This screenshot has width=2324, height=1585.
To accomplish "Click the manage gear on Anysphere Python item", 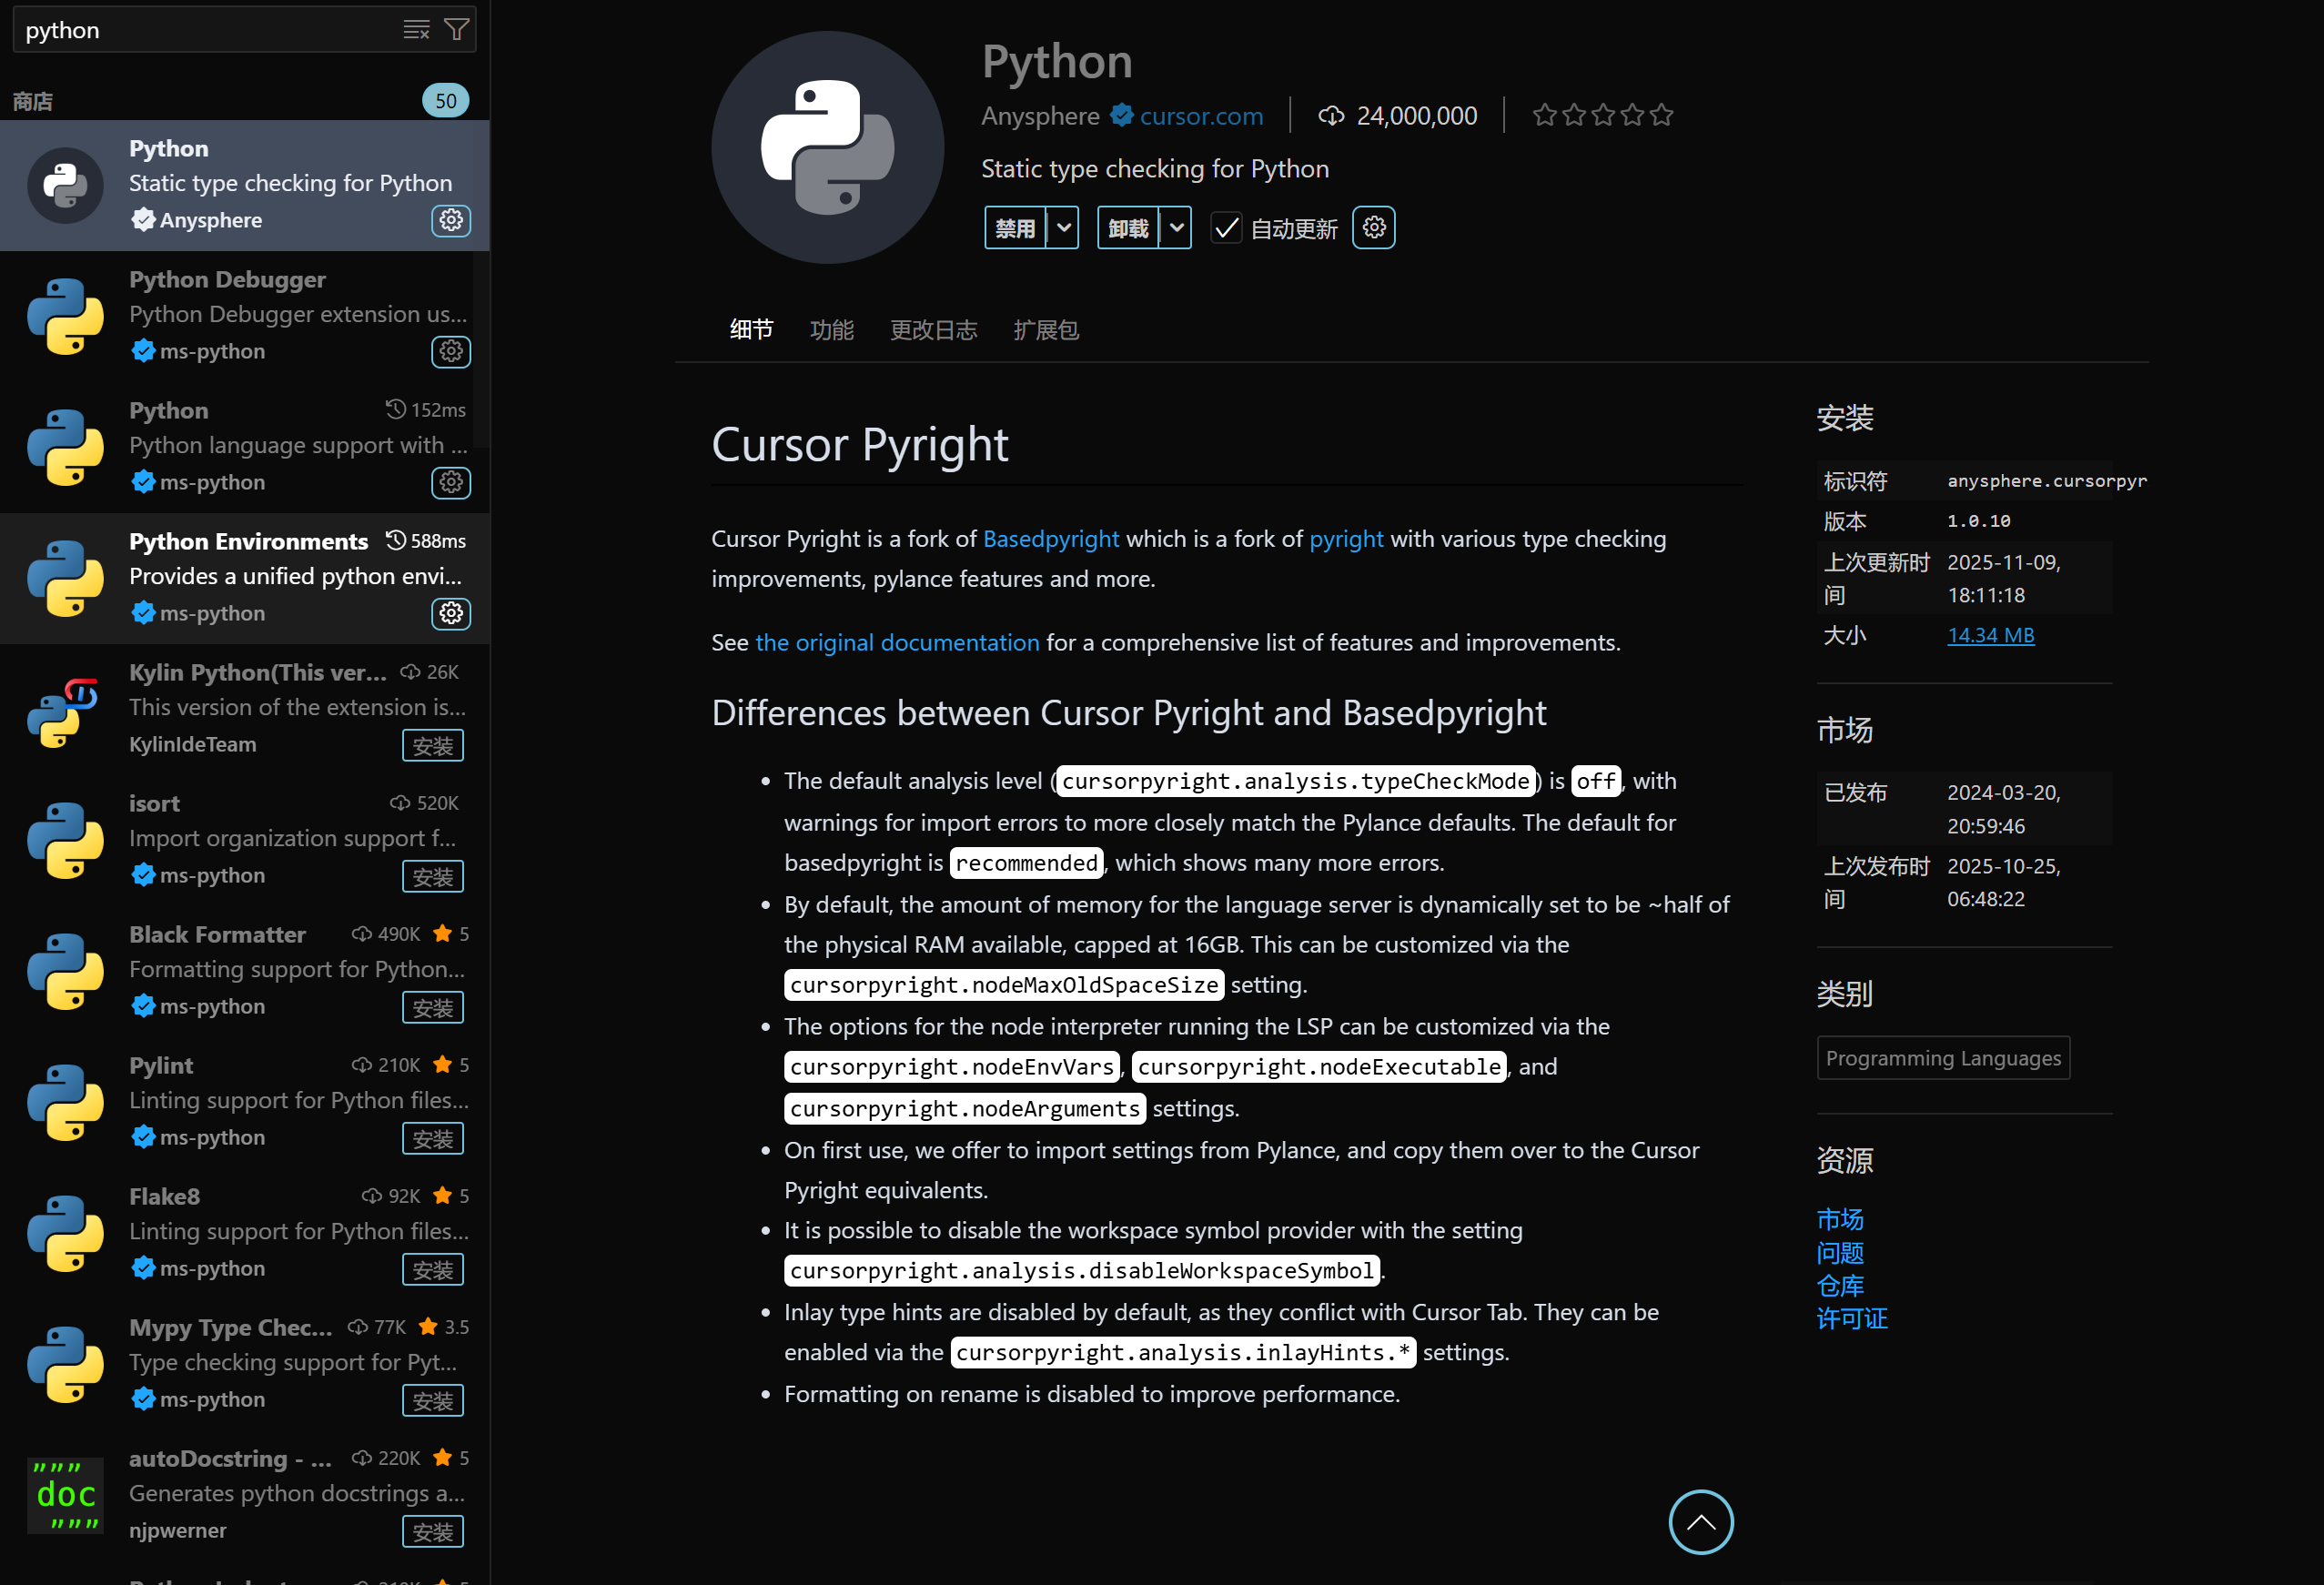I will 451,220.
